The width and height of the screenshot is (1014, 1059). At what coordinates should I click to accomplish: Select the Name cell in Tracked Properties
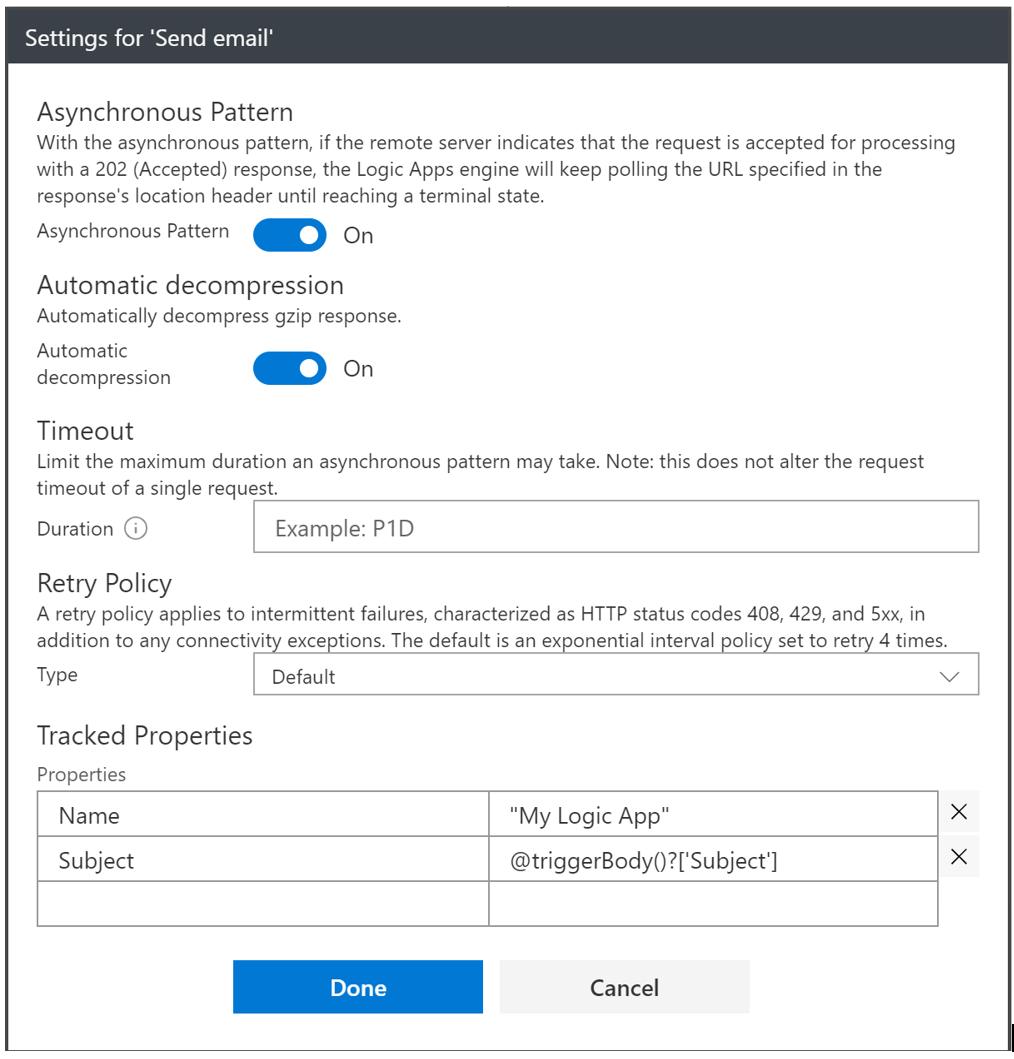262,812
